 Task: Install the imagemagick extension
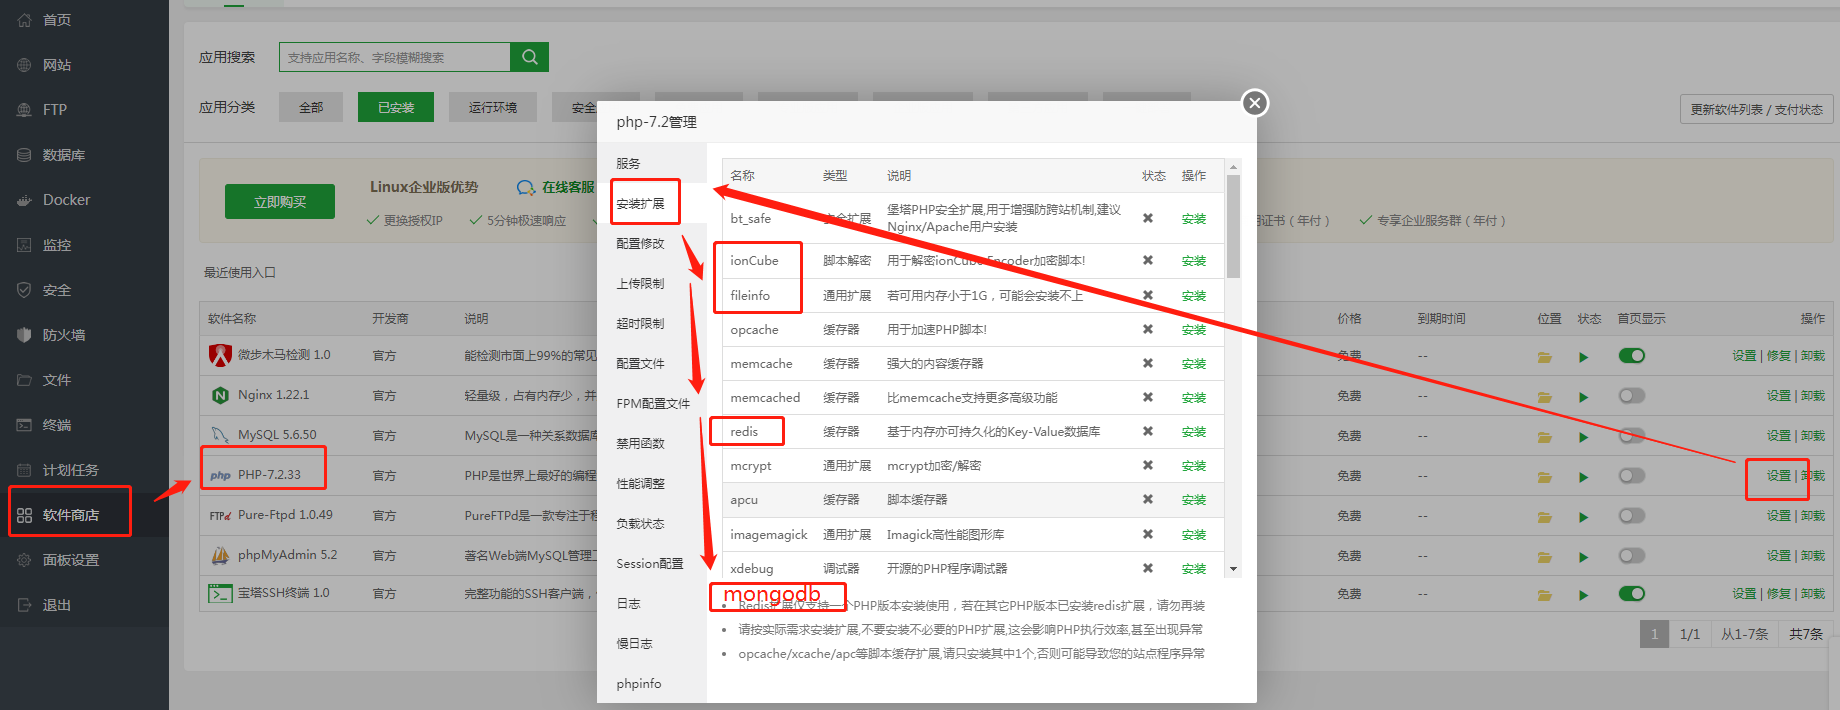[1193, 535]
